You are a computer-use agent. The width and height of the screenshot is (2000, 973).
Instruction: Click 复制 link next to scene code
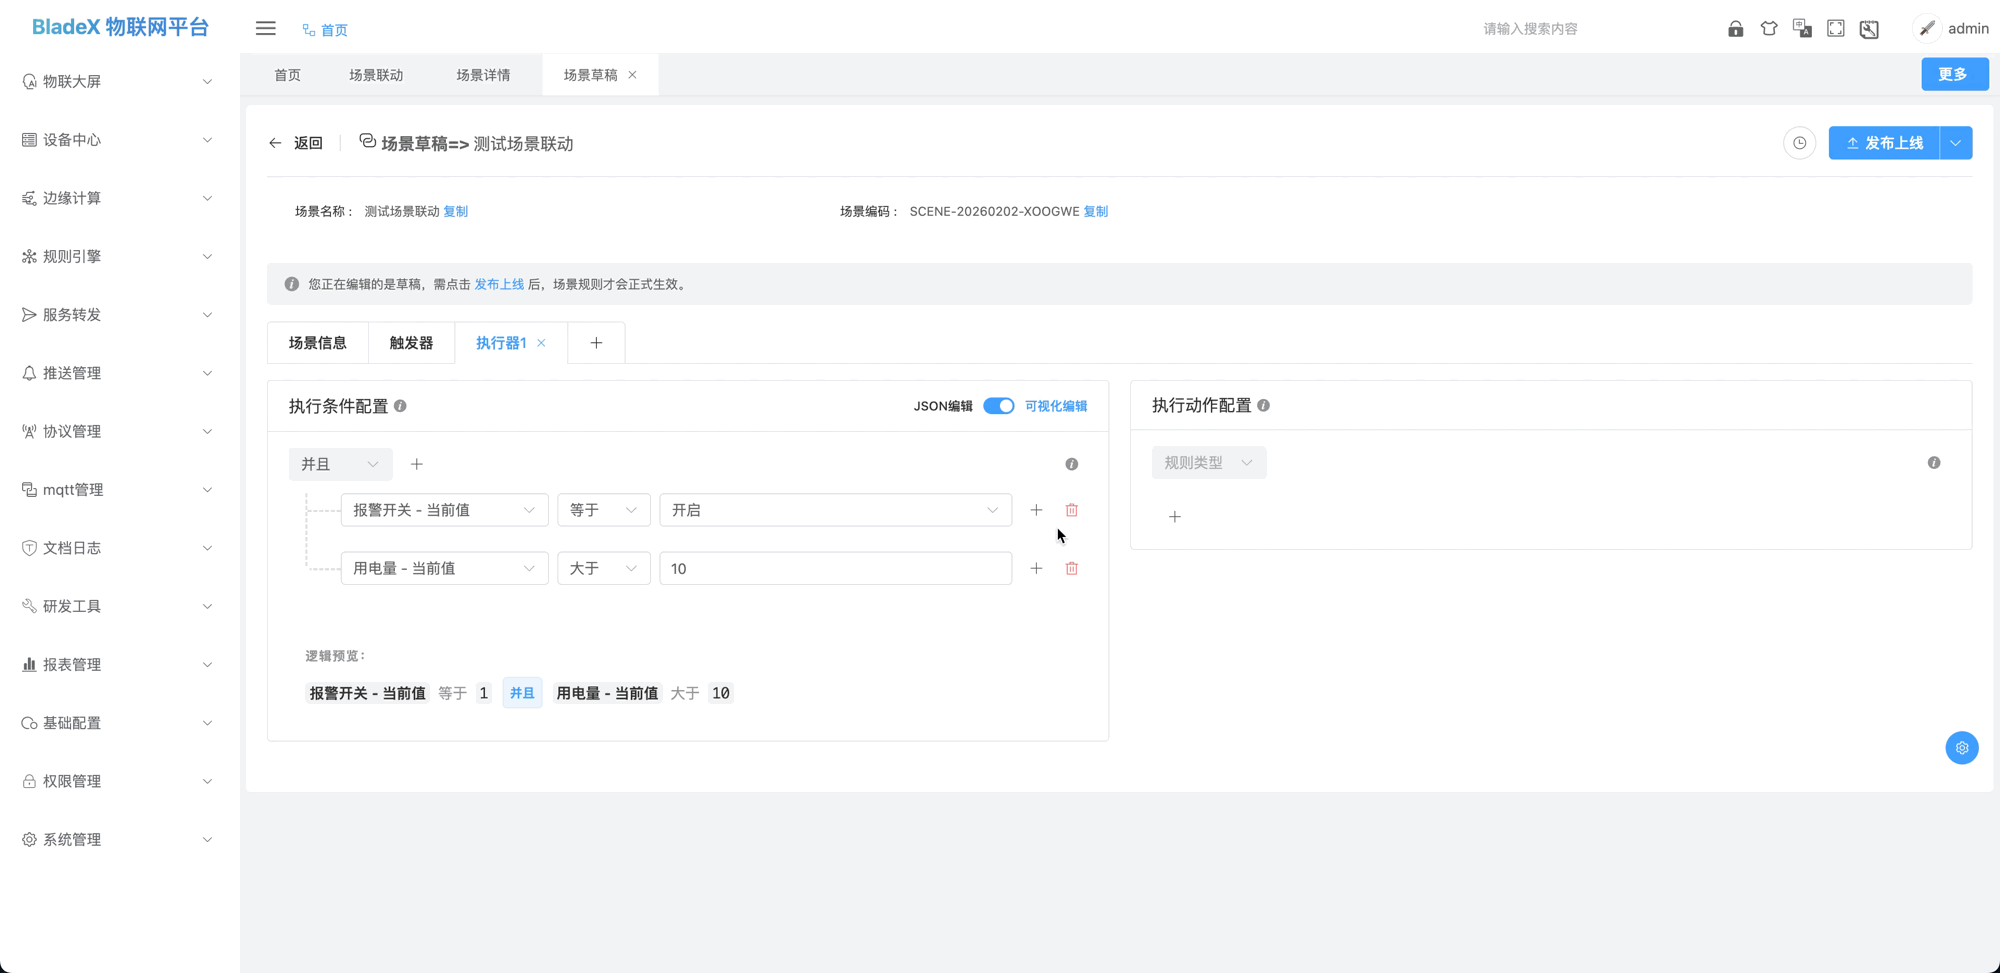pos(1096,211)
